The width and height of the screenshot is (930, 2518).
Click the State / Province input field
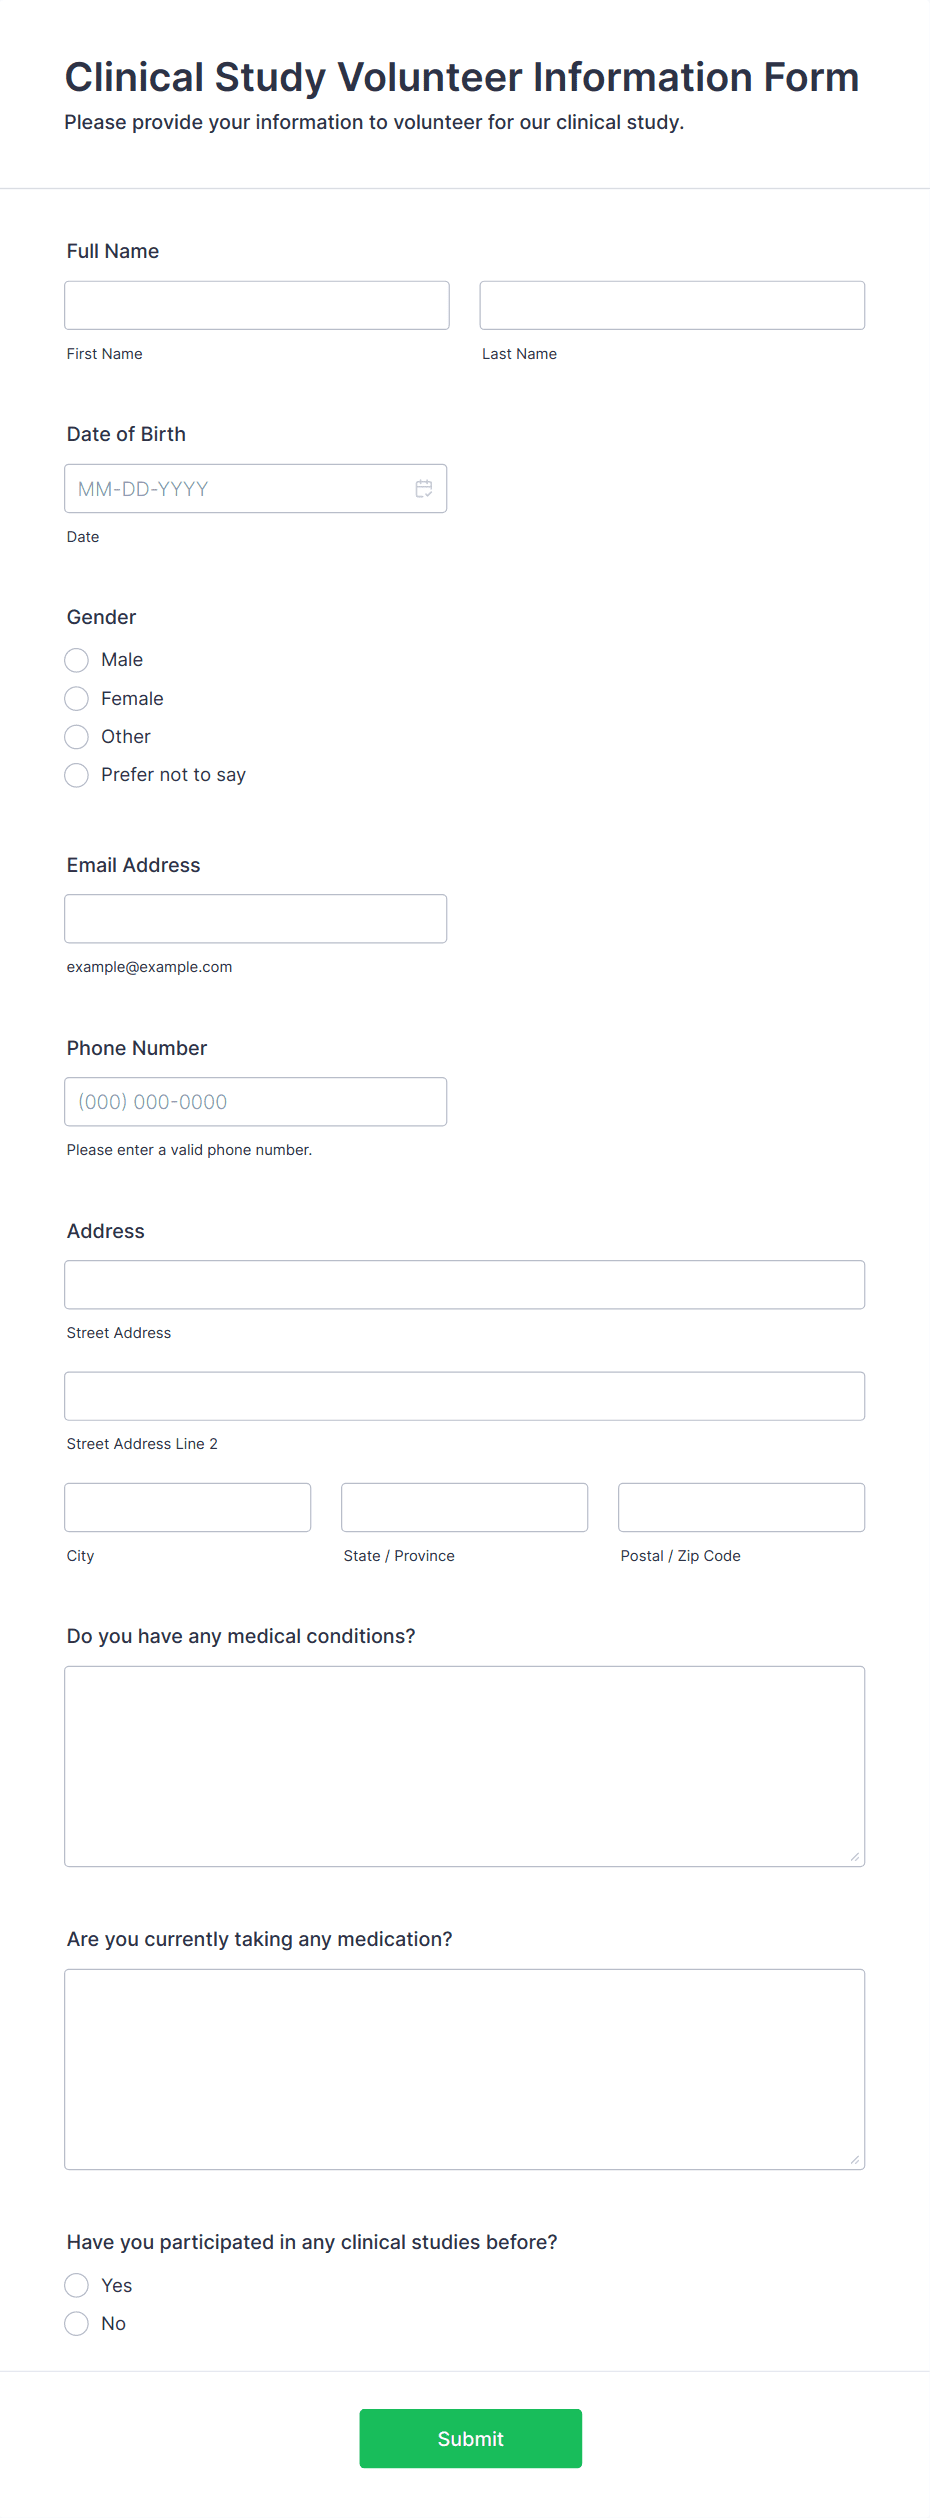point(464,1507)
